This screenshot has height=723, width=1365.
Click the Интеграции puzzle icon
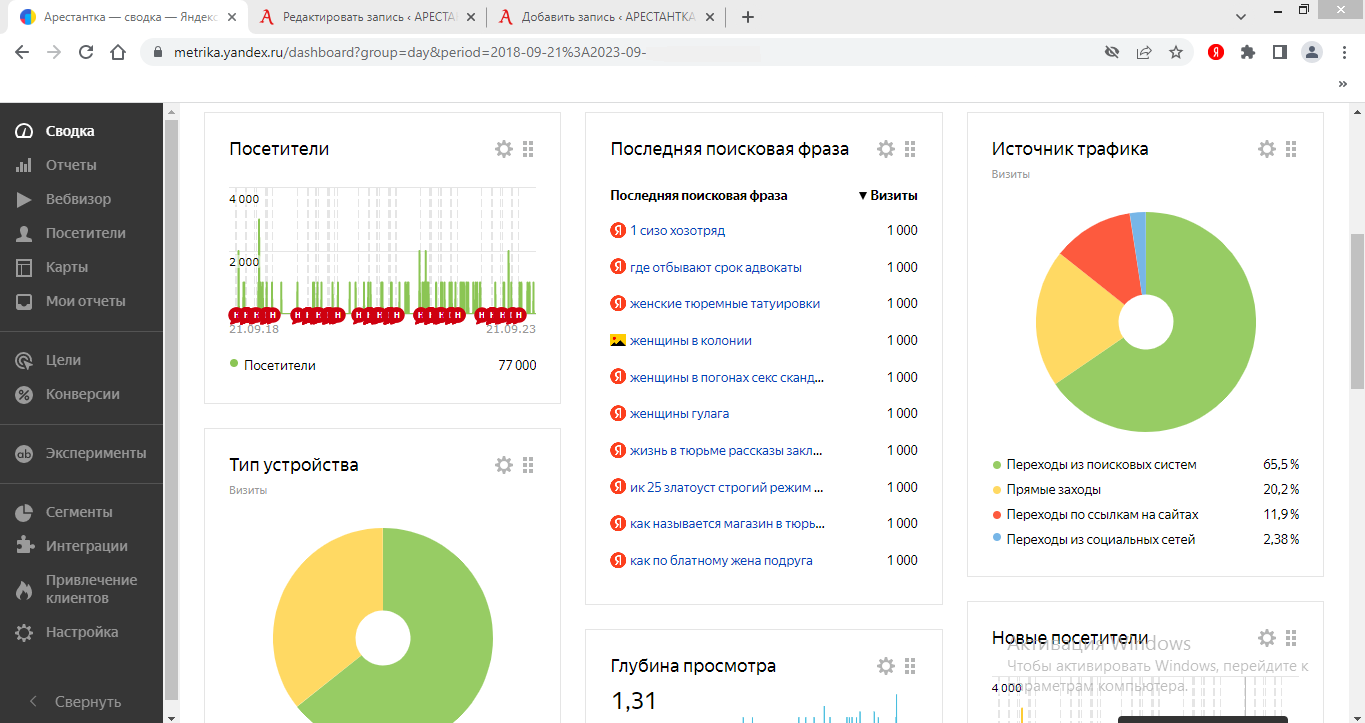coord(25,546)
